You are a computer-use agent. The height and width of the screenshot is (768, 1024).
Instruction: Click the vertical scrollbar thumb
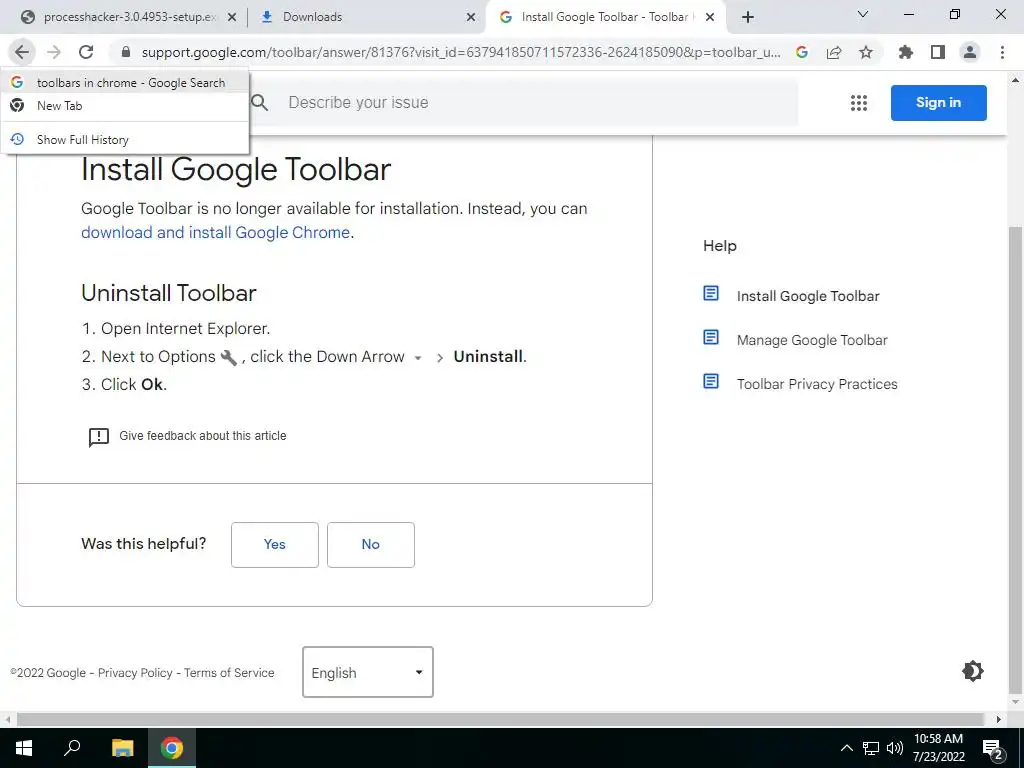(1016, 460)
